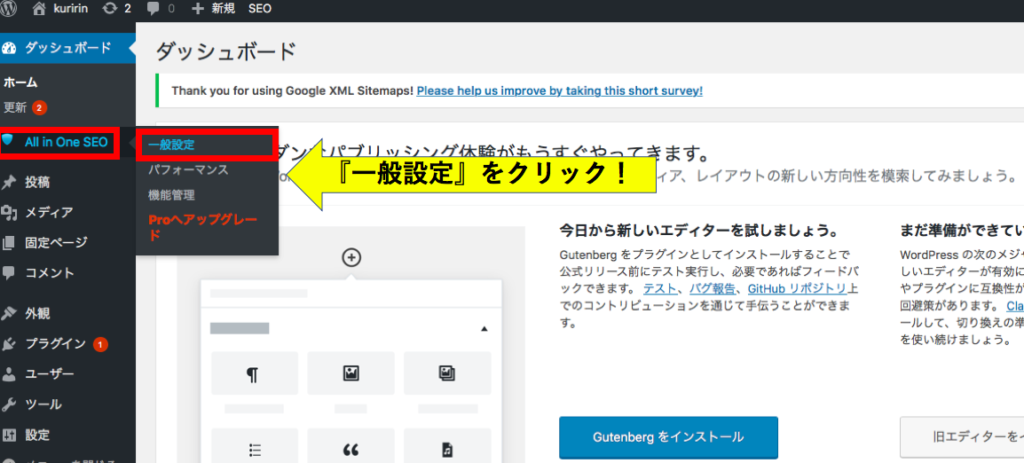The width and height of the screenshot is (1024, 463).
Task: Click the ダッシュボード page heading
Action: [x=226, y=51]
